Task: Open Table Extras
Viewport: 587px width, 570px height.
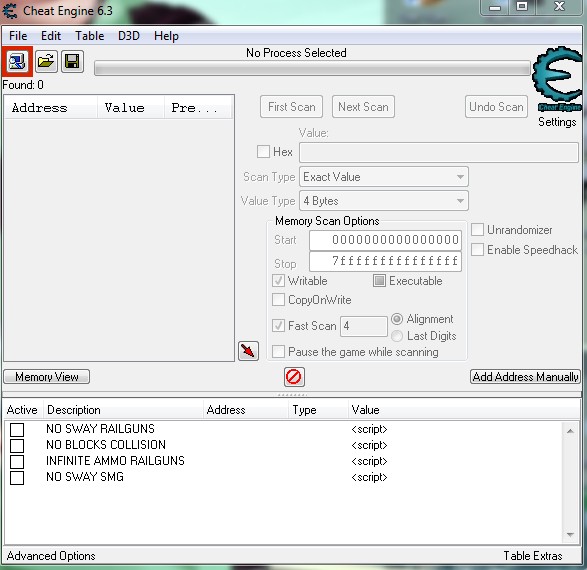Action: [533, 556]
